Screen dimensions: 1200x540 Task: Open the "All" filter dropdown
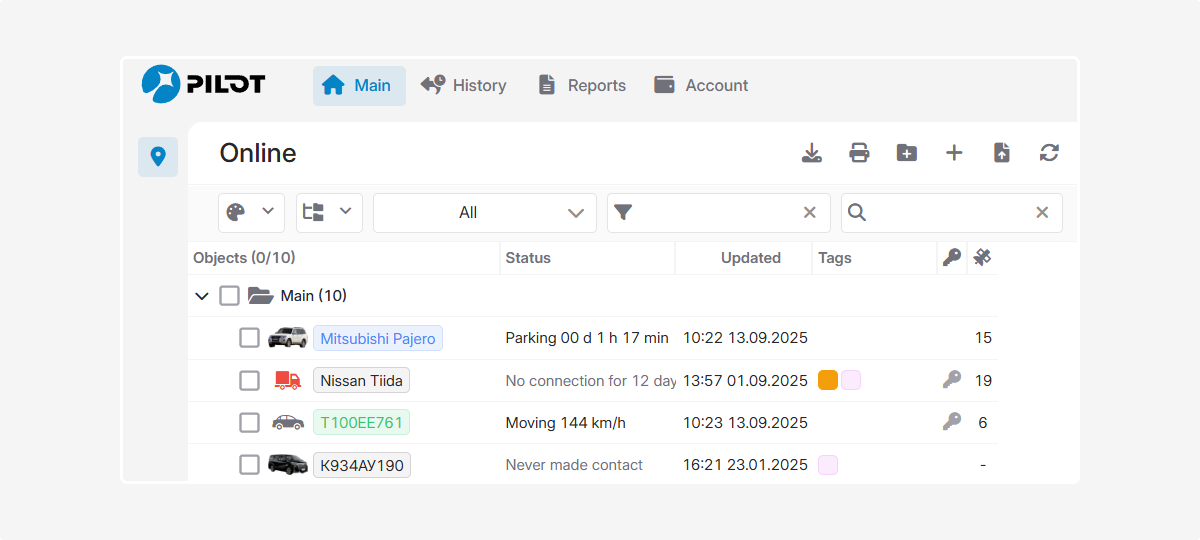[484, 213]
